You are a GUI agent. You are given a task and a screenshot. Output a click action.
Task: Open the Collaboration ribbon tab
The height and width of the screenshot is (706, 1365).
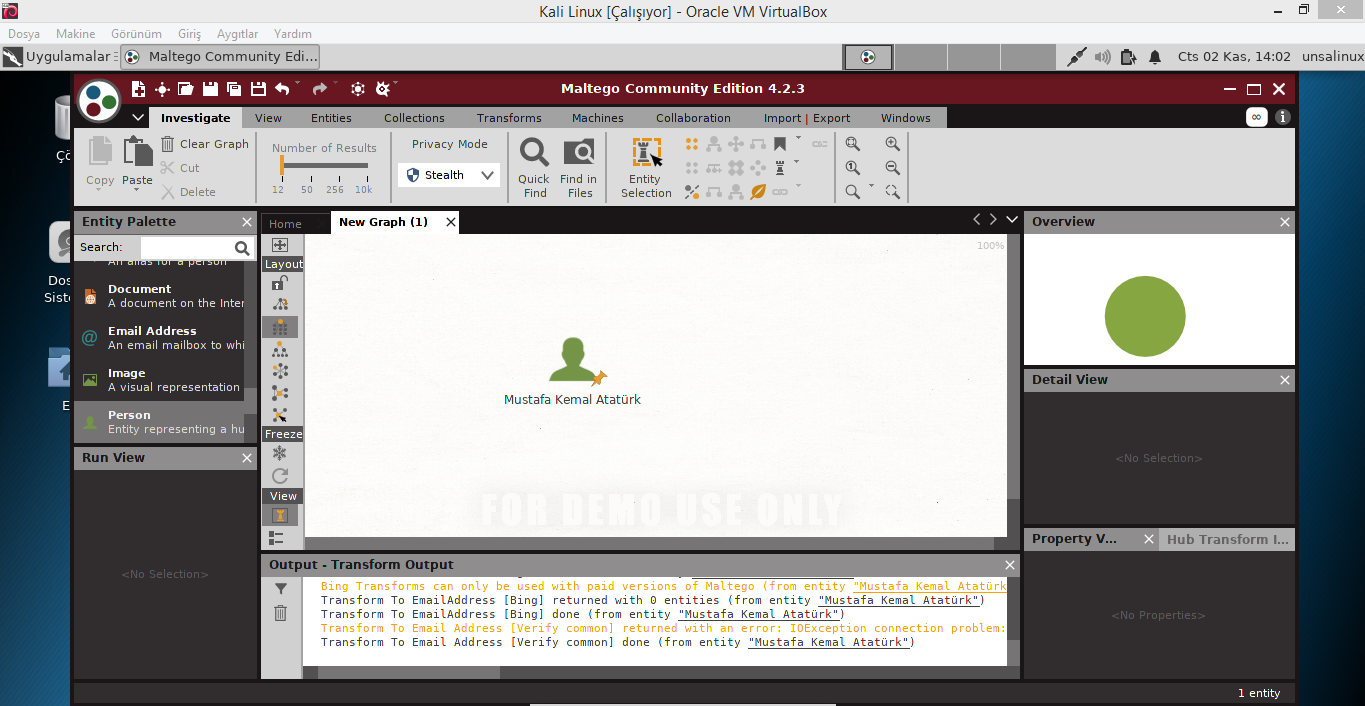pos(693,118)
